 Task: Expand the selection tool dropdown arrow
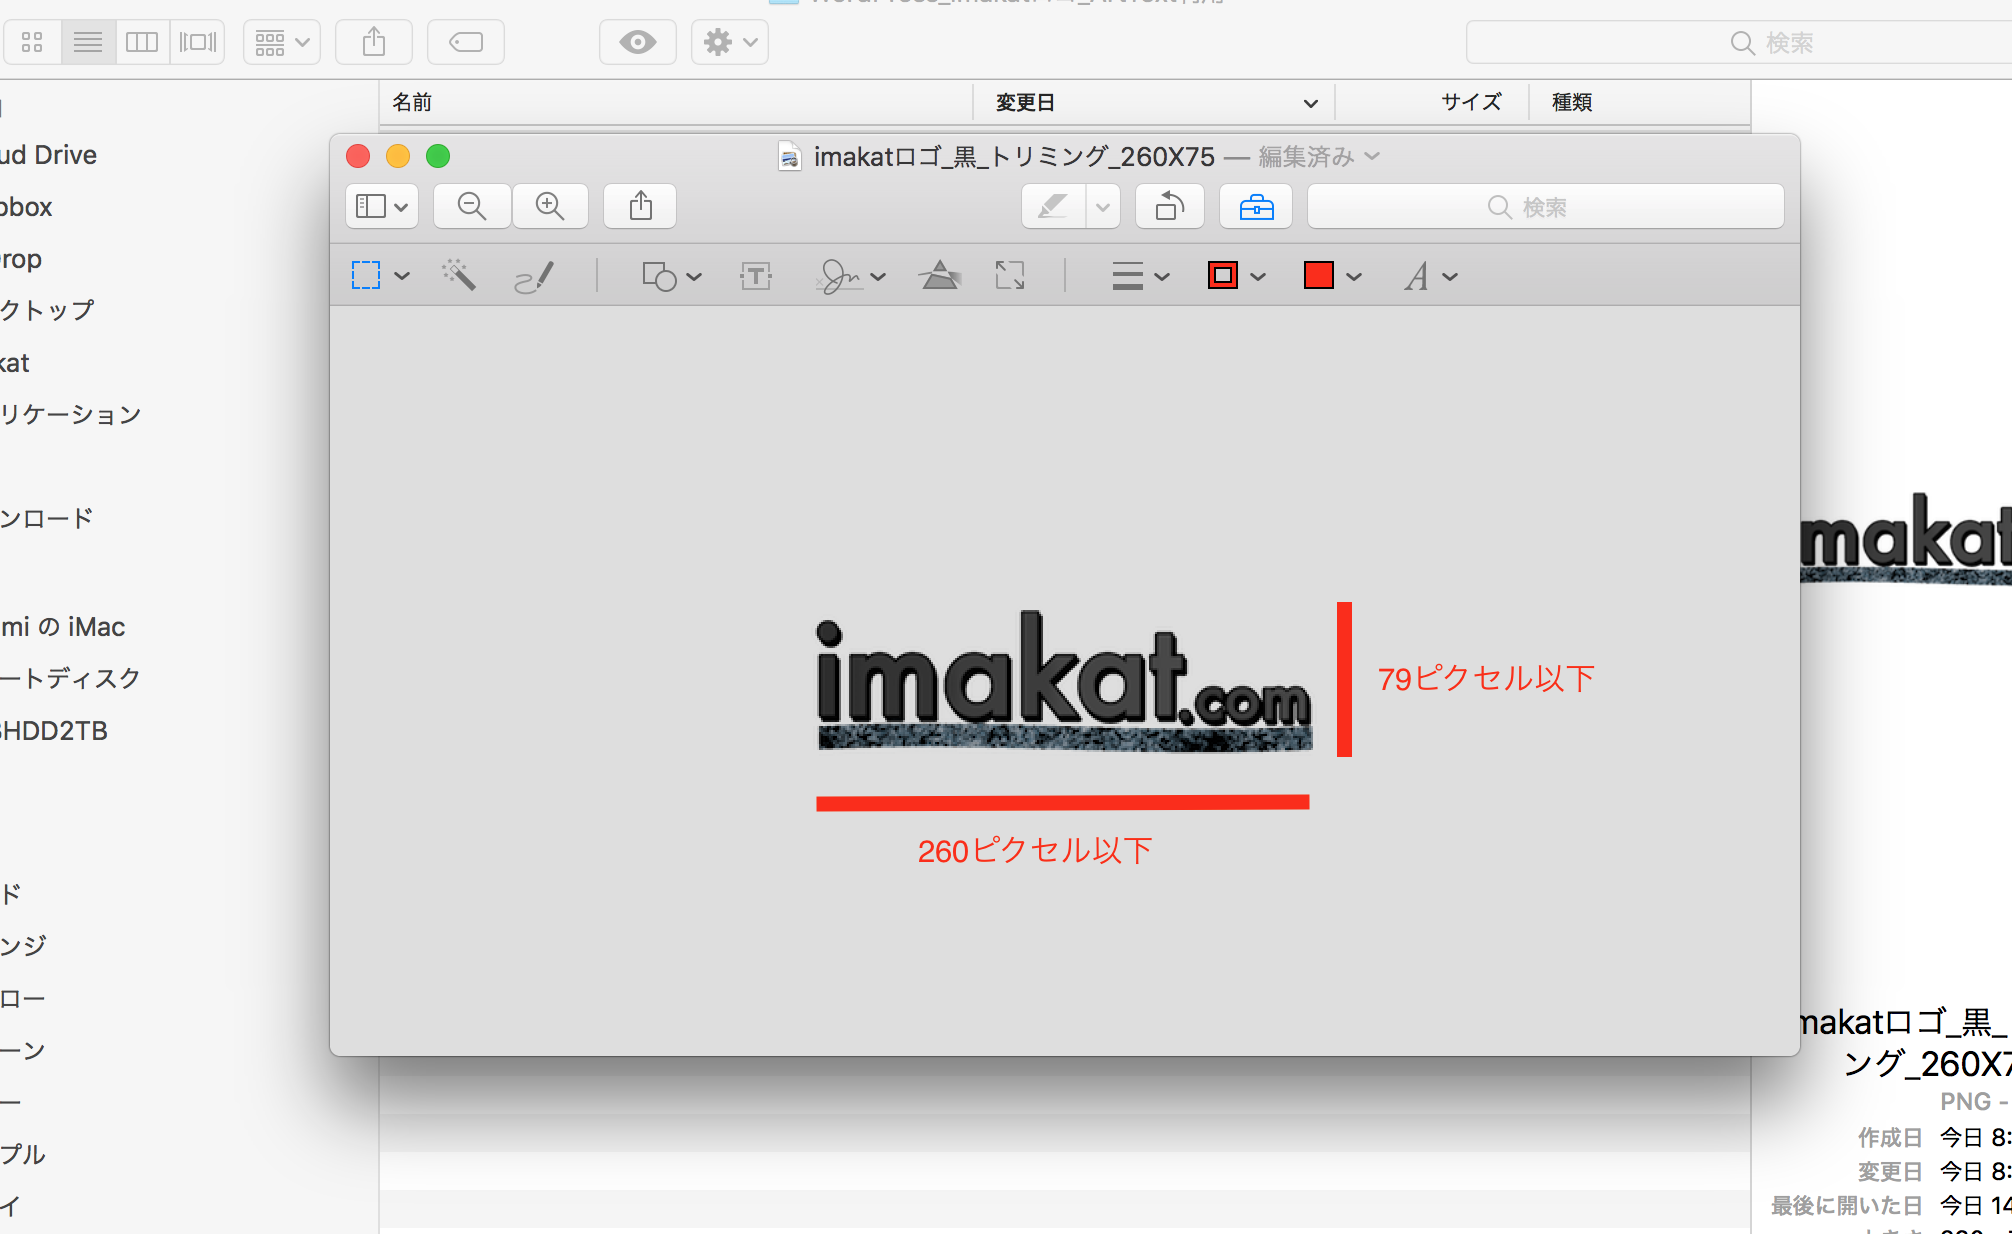click(x=402, y=276)
